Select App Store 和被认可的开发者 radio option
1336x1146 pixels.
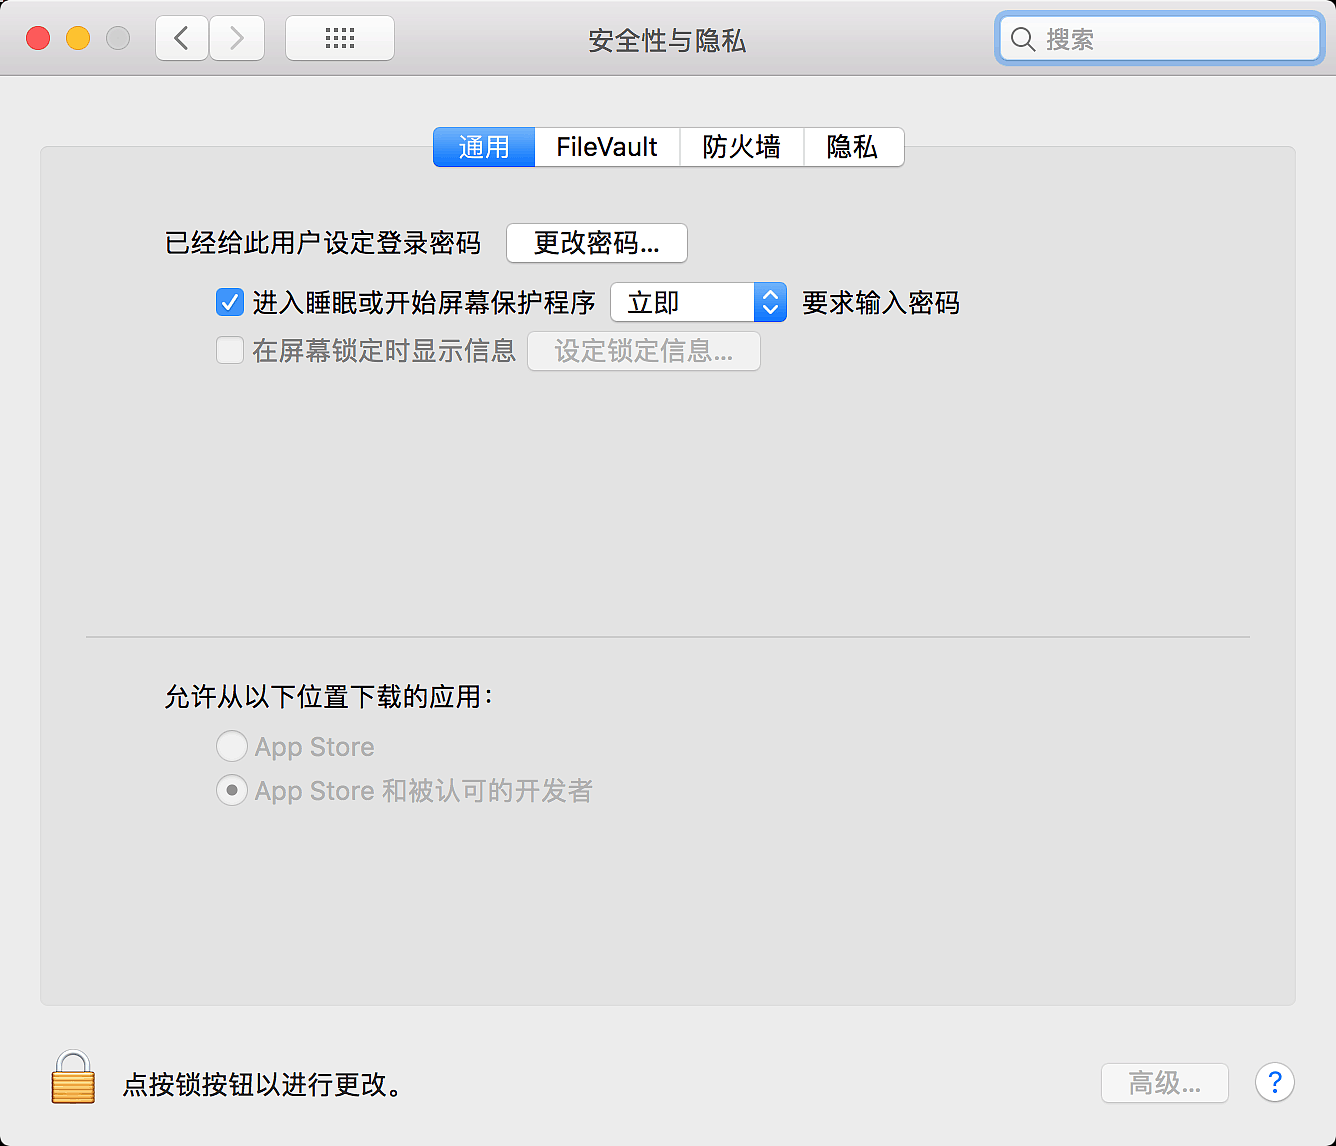(x=232, y=790)
